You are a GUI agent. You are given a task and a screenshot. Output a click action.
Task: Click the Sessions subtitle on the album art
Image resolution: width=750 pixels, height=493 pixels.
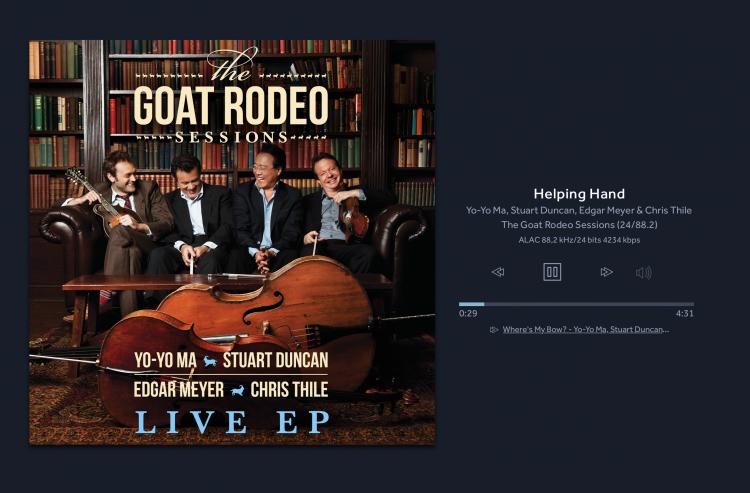(x=231, y=138)
